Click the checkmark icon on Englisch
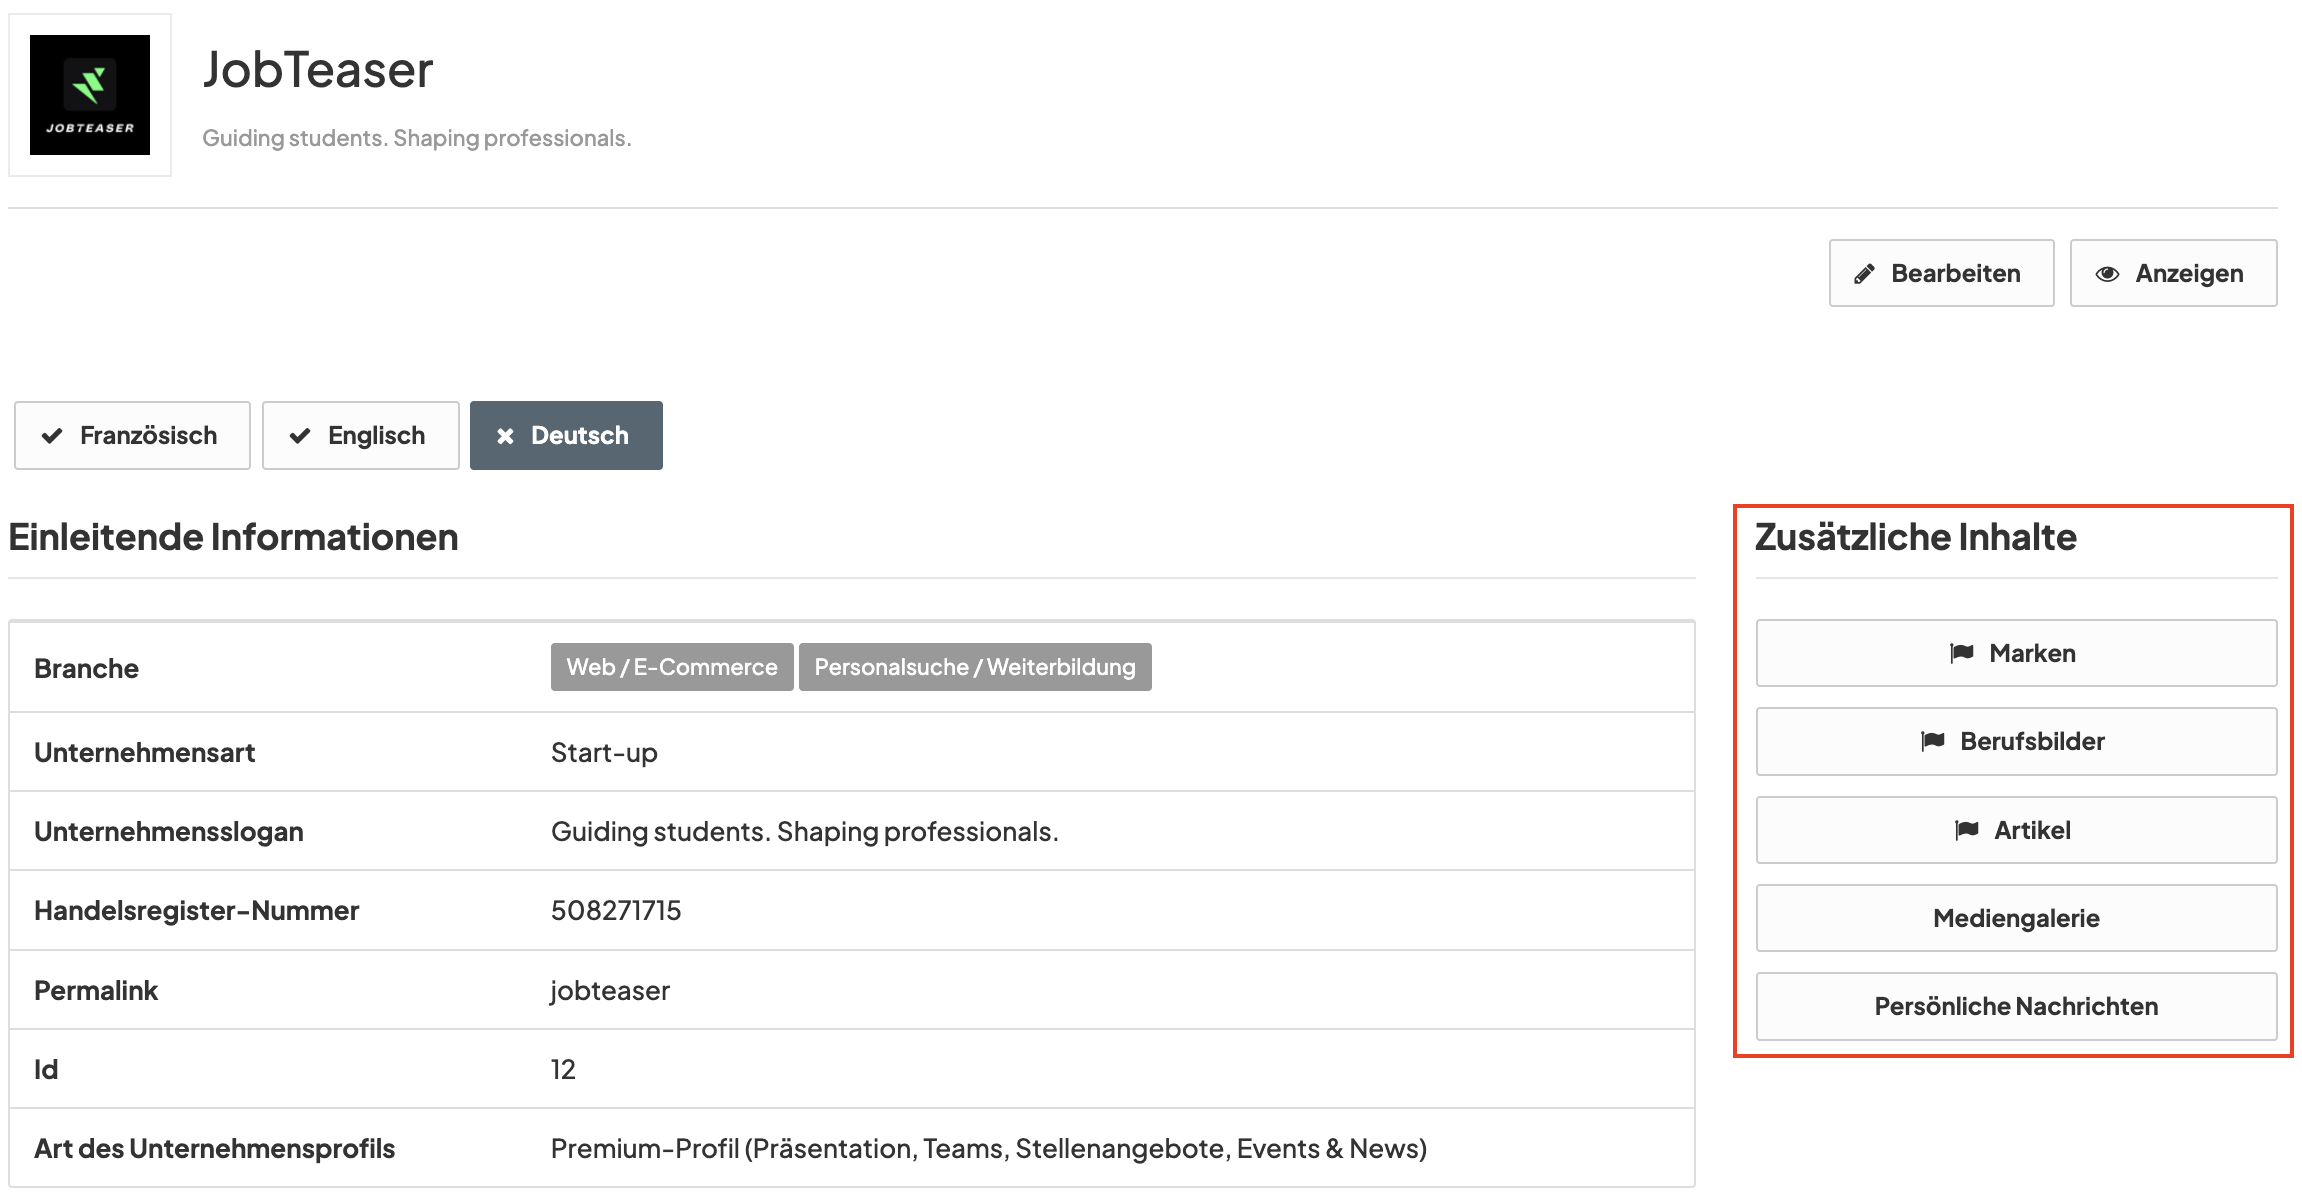This screenshot has height=1200, width=2302. tap(300, 435)
